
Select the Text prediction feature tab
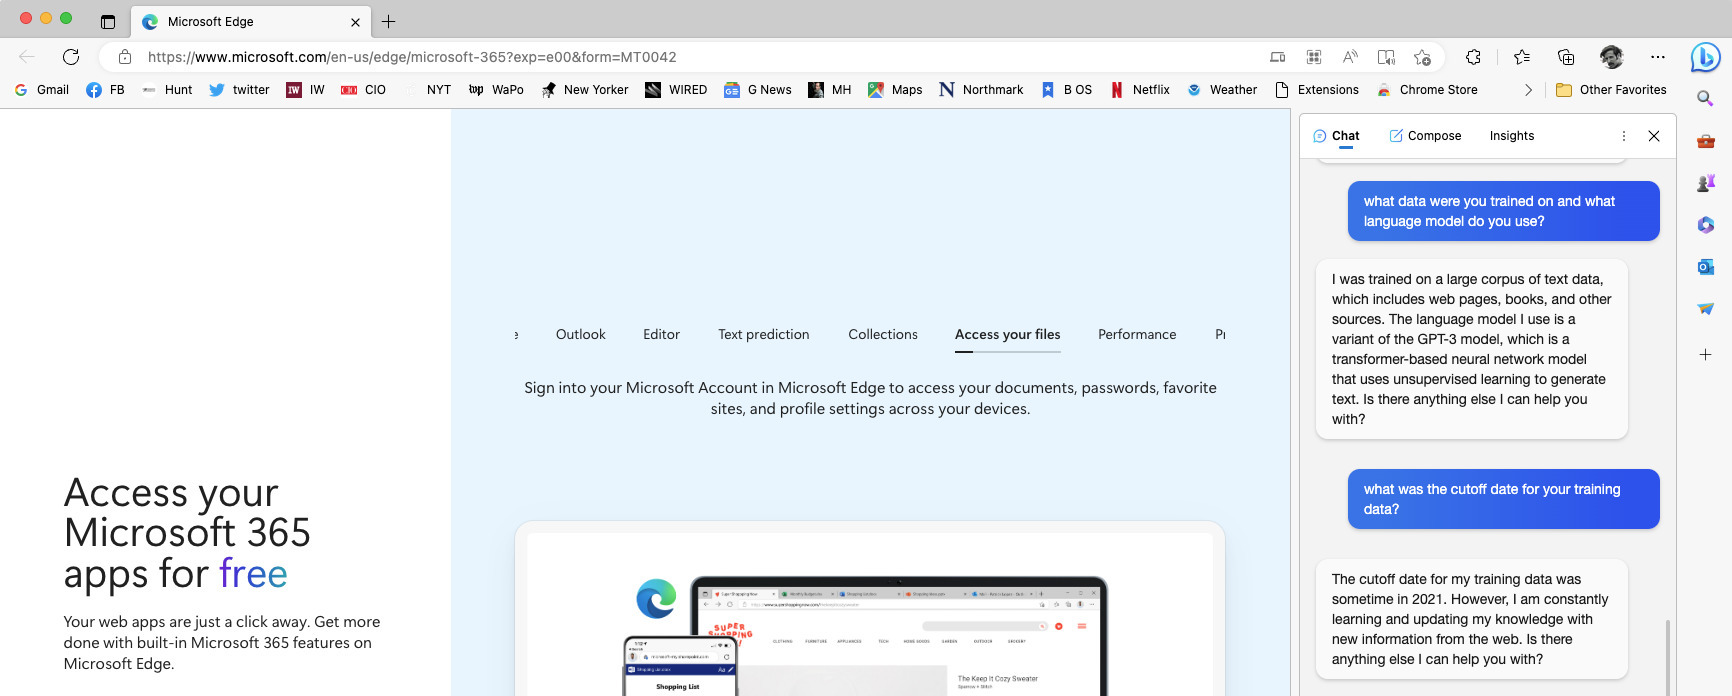coord(763,335)
